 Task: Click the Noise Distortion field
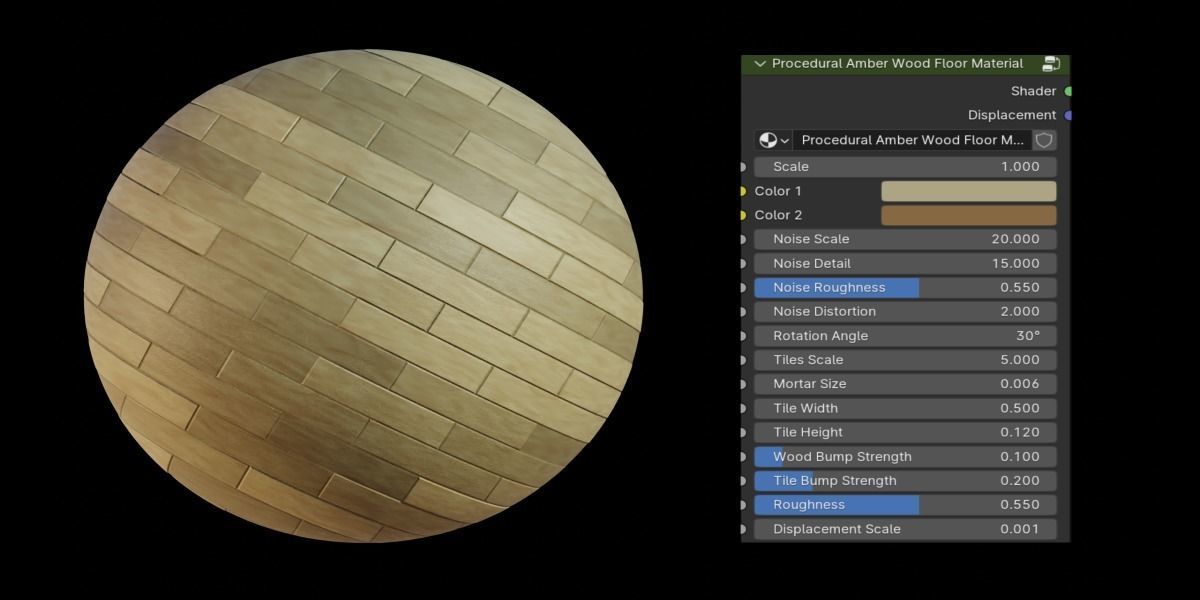(905, 311)
